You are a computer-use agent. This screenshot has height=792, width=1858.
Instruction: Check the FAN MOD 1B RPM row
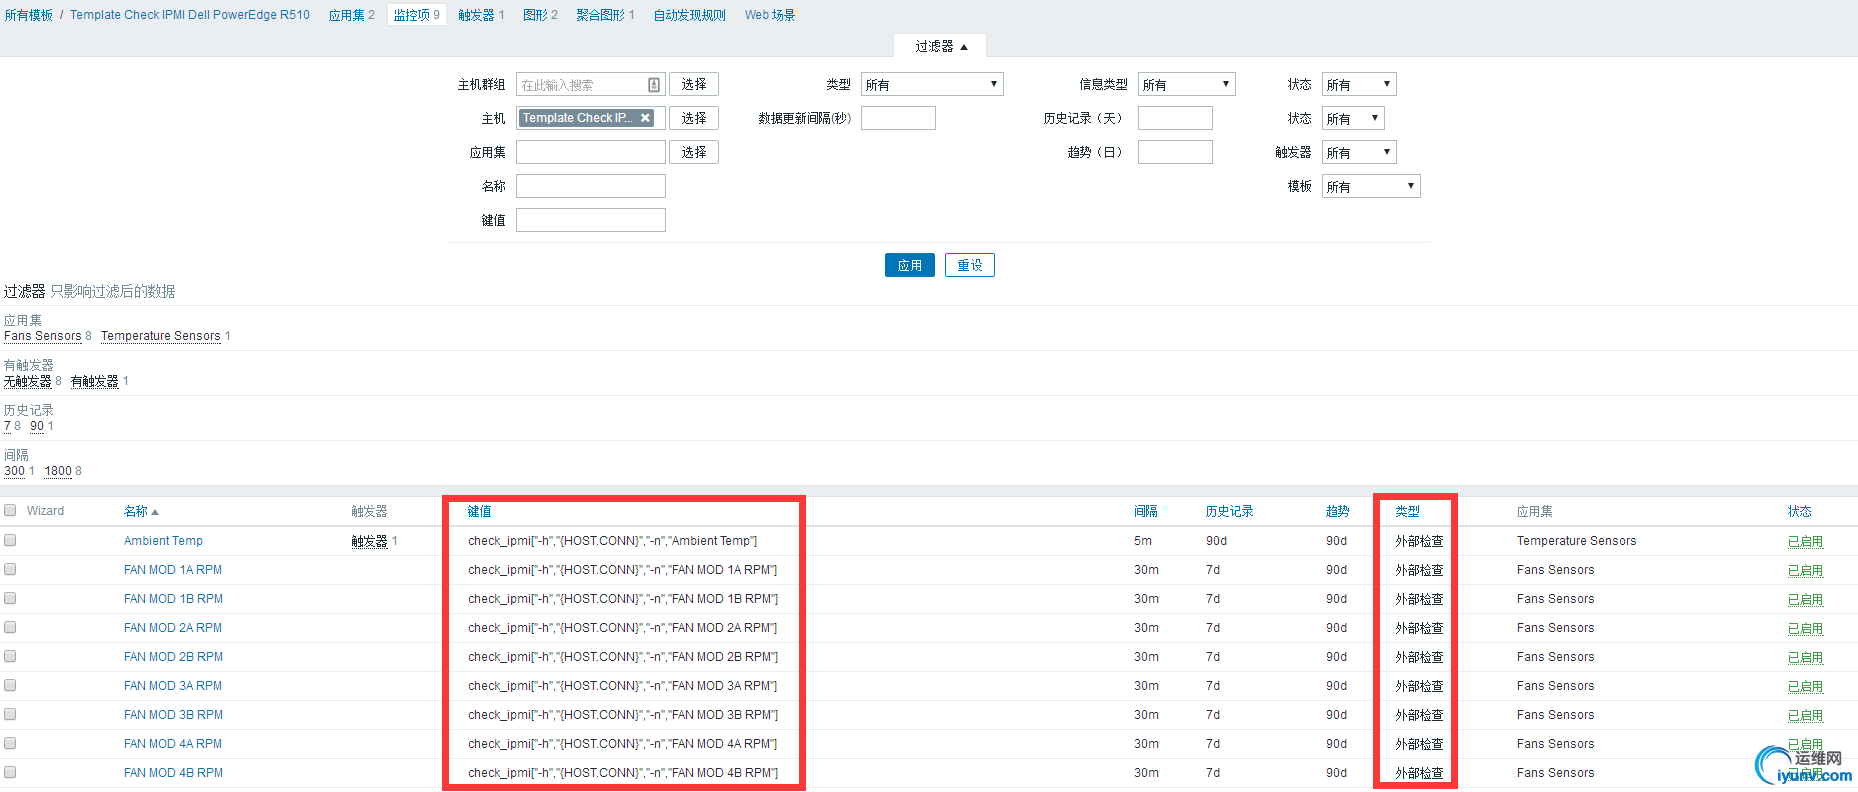[10, 598]
